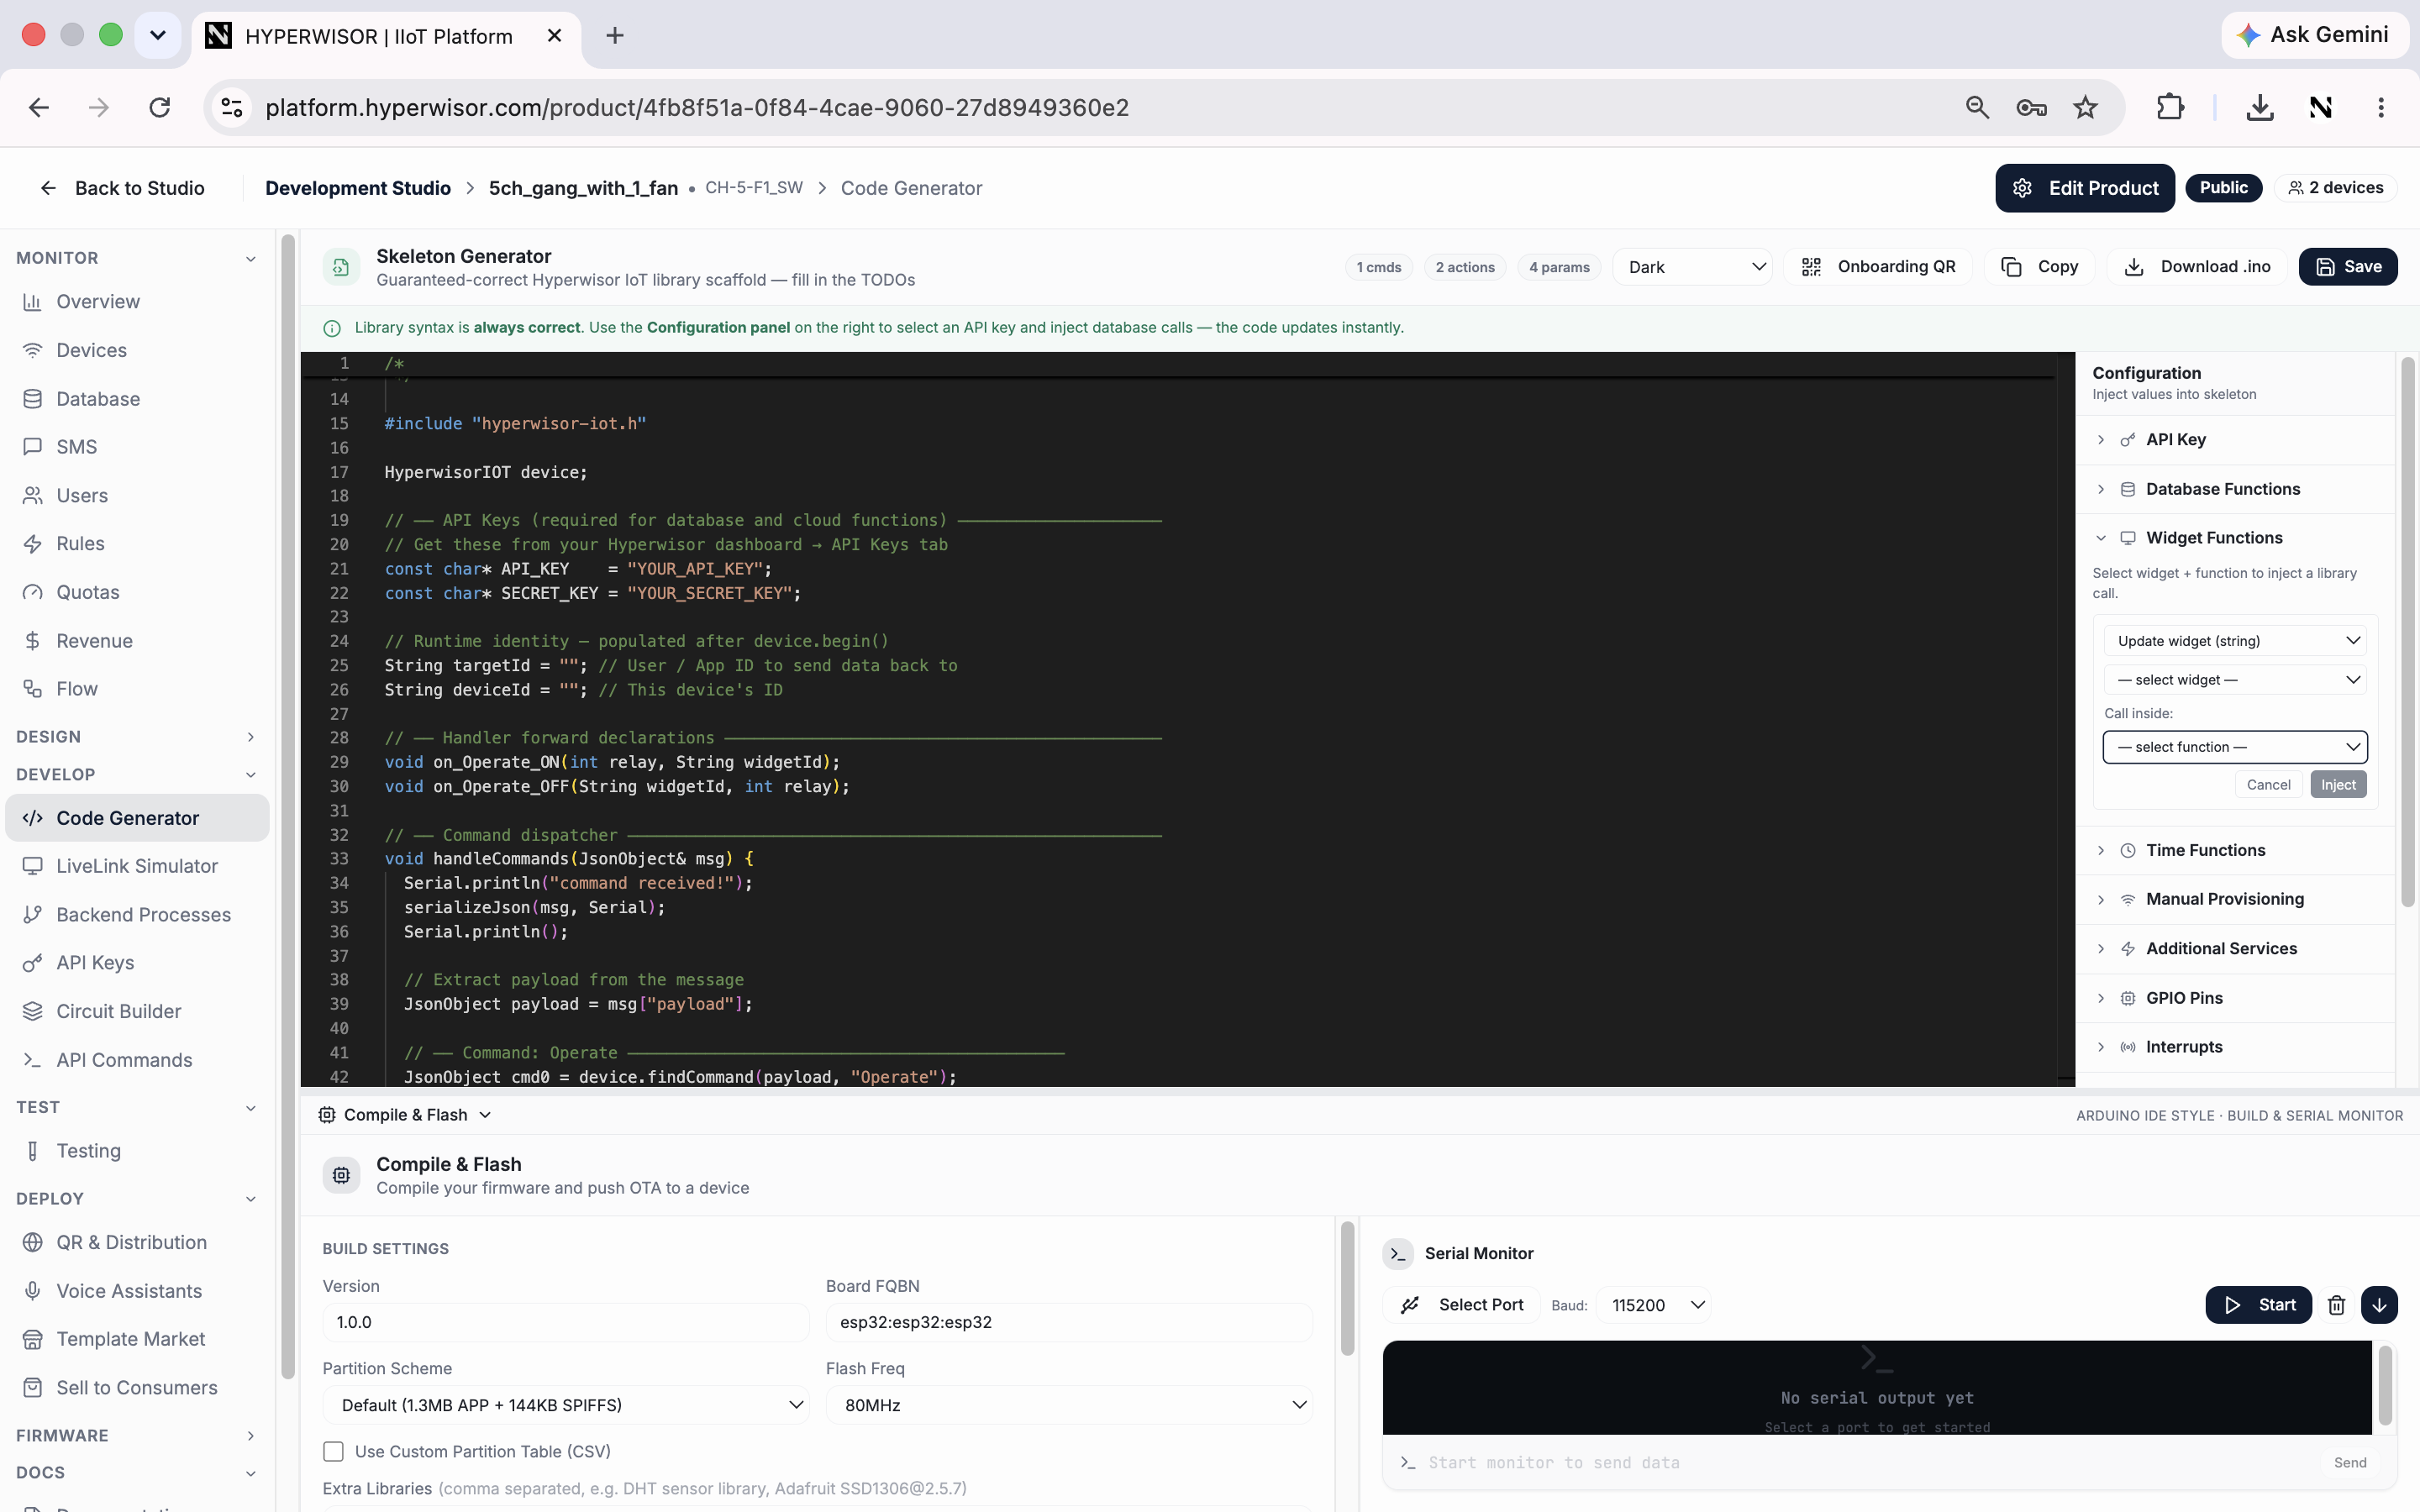Open a new browser tab

(615, 36)
